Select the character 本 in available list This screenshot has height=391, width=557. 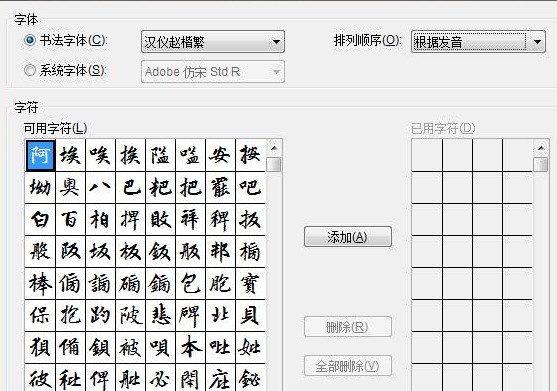[x=190, y=347]
